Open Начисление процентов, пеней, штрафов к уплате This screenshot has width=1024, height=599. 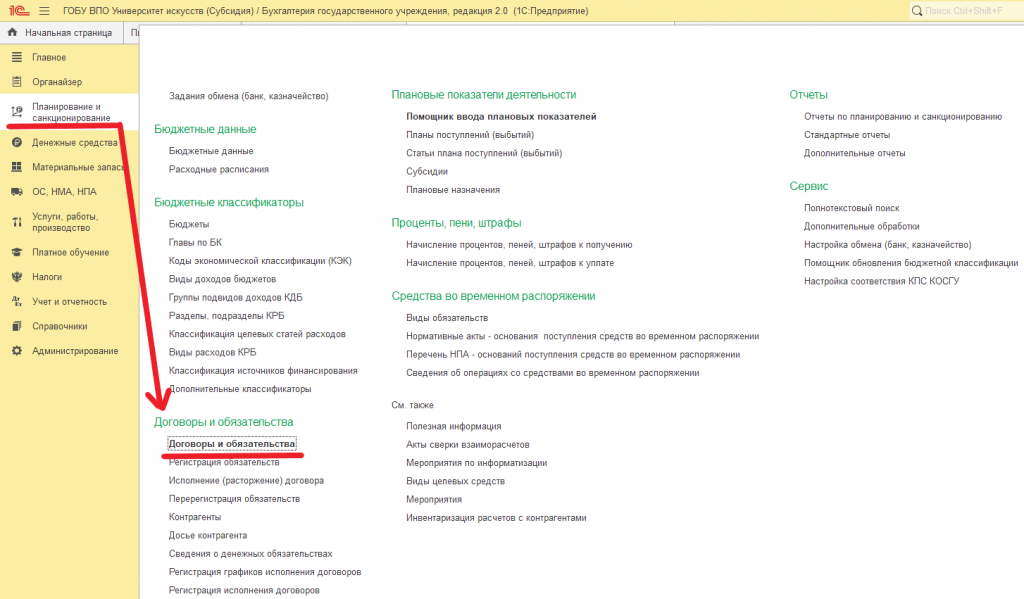(x=510, y=263)
